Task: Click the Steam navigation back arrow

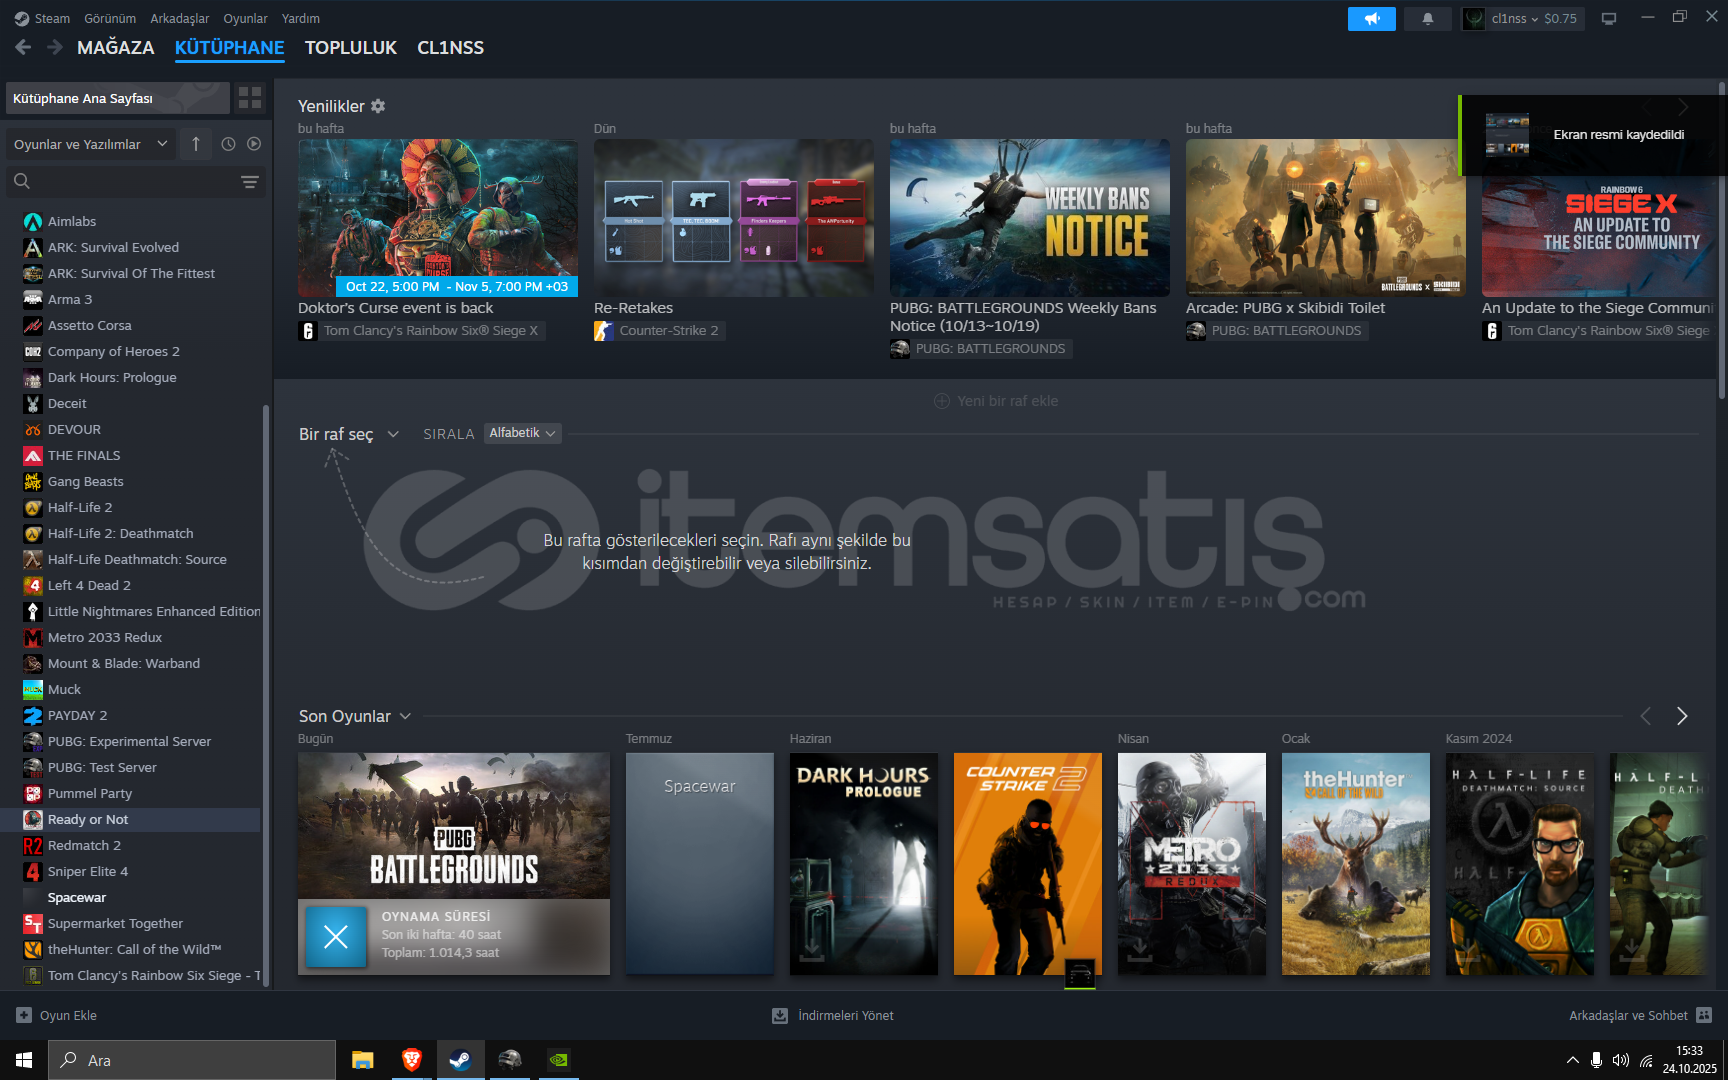Action: [x=23, y=47]
